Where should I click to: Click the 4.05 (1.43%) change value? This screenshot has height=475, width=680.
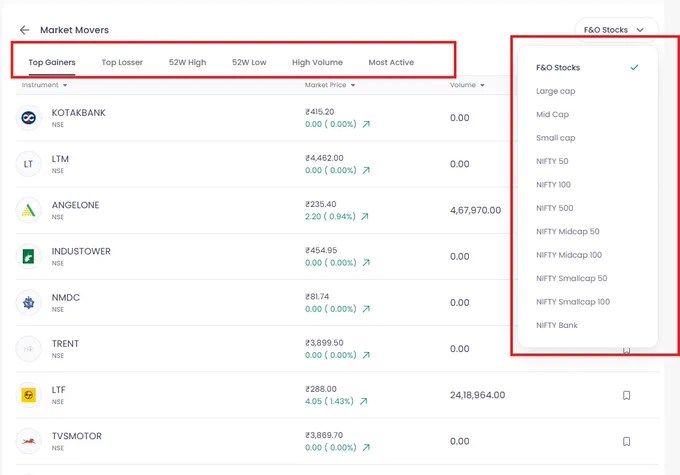(329, 401)
